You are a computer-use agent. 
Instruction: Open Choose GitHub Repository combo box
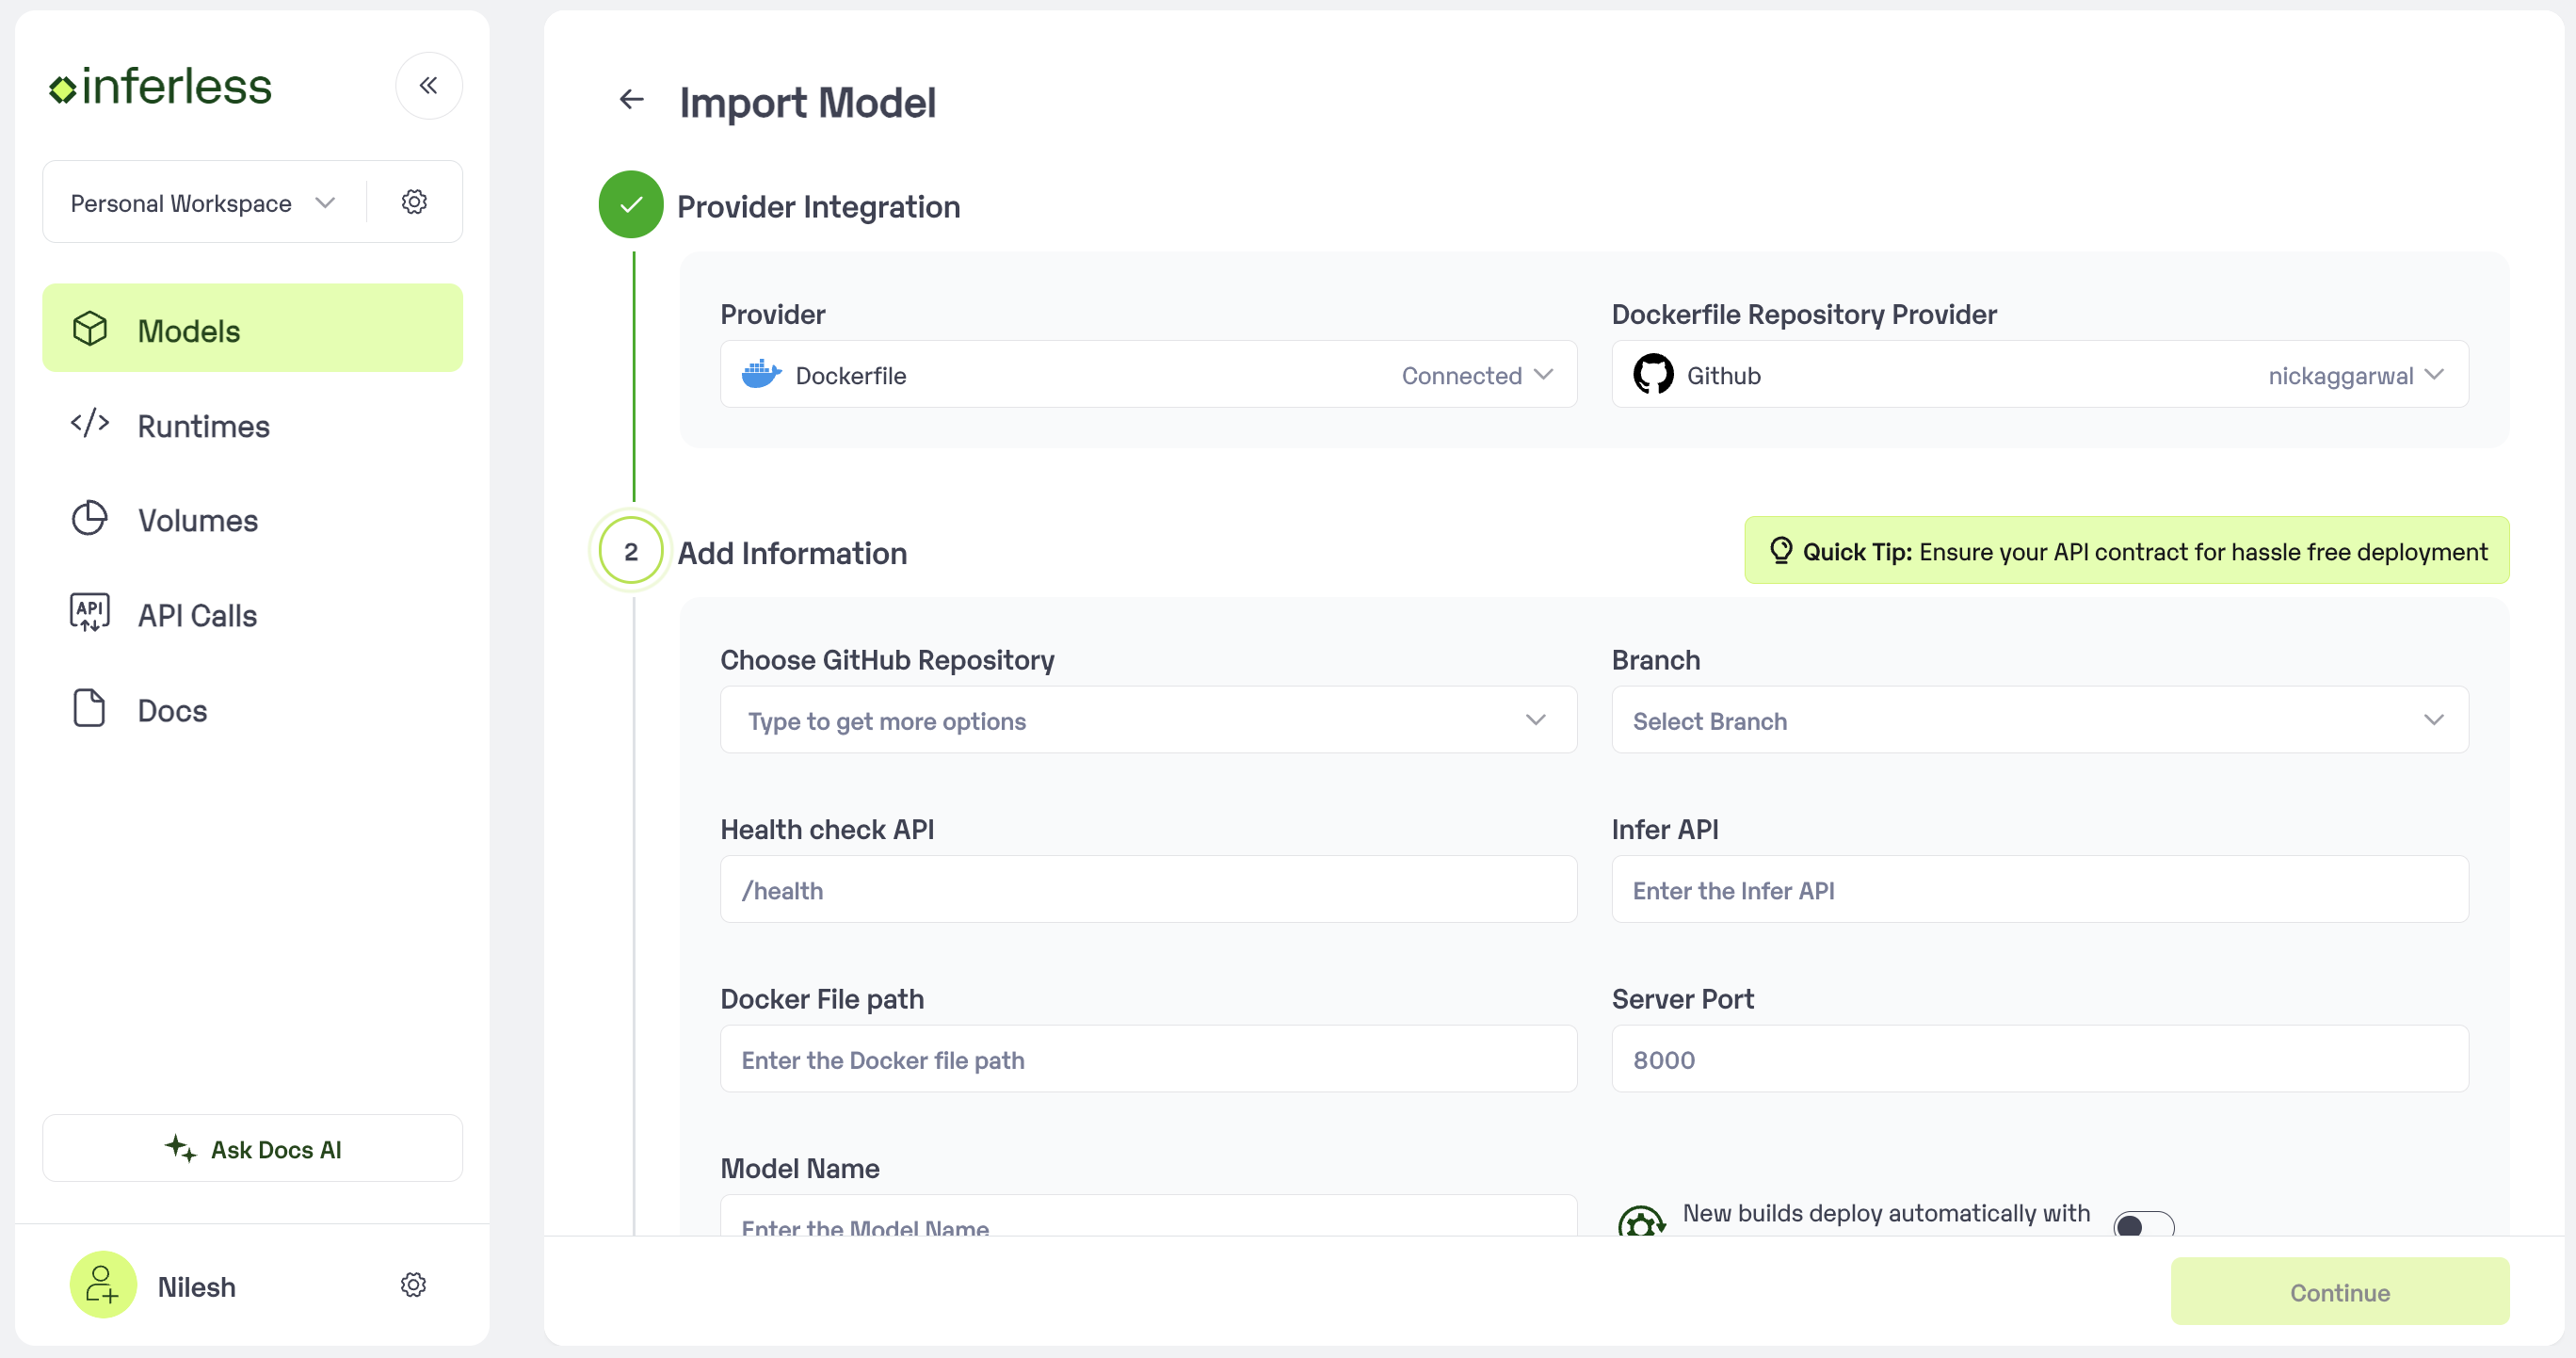(x=1148, y=721)
